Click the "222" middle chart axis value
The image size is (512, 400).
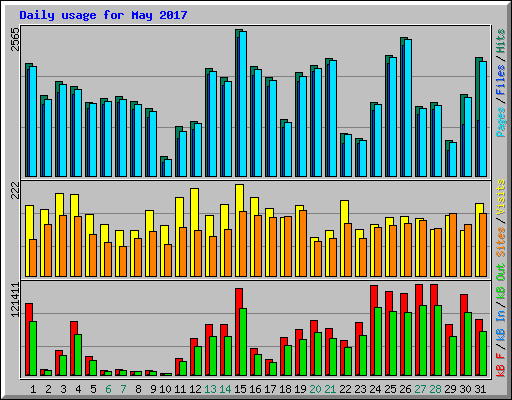tap(16, 190)
